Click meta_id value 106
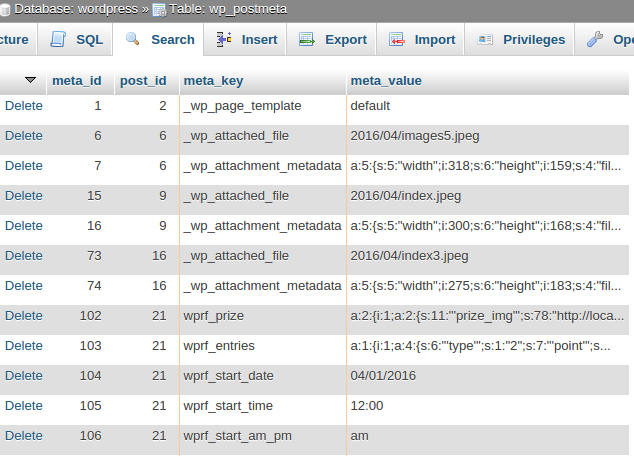This screenshot has width=634, height=456. (91, 436)
